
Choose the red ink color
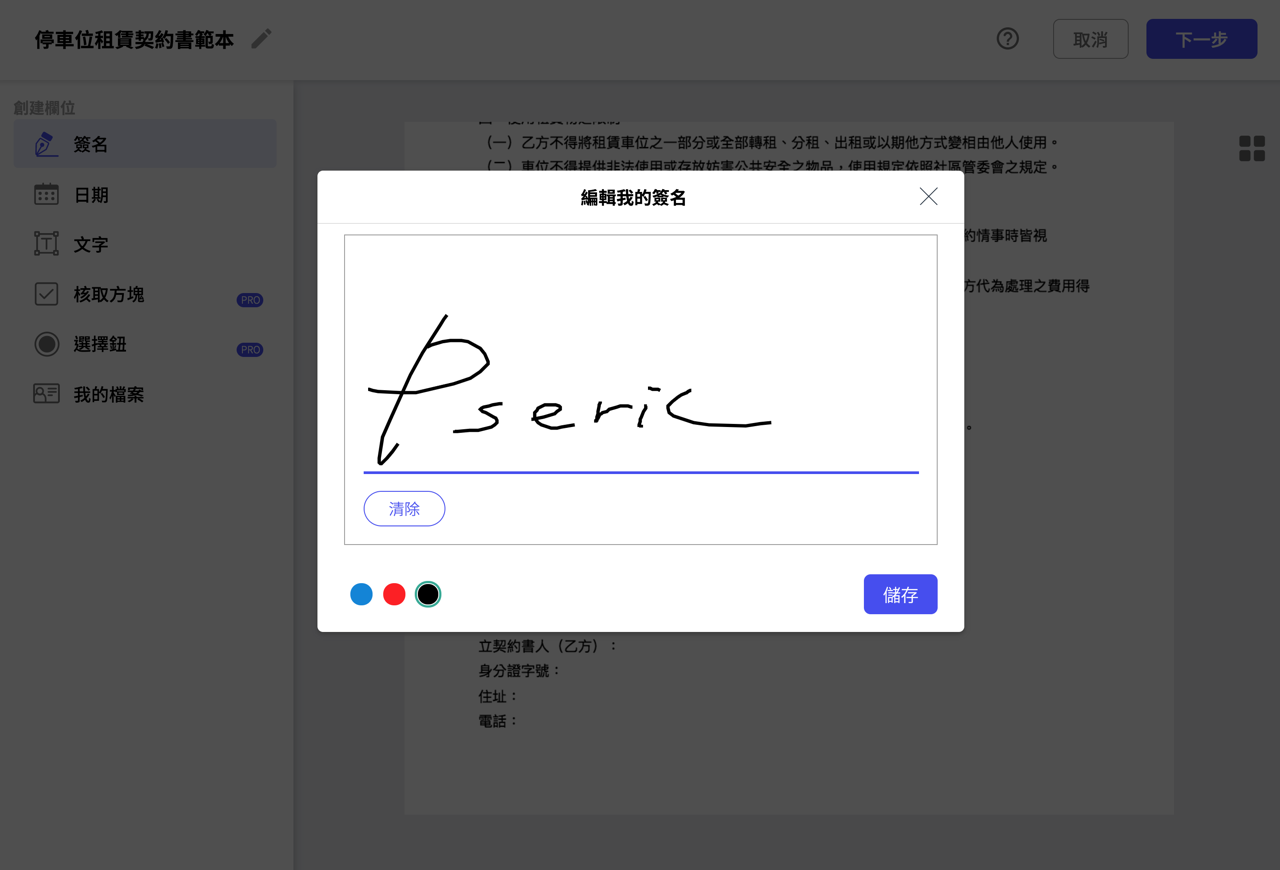(x=394, y=594)
